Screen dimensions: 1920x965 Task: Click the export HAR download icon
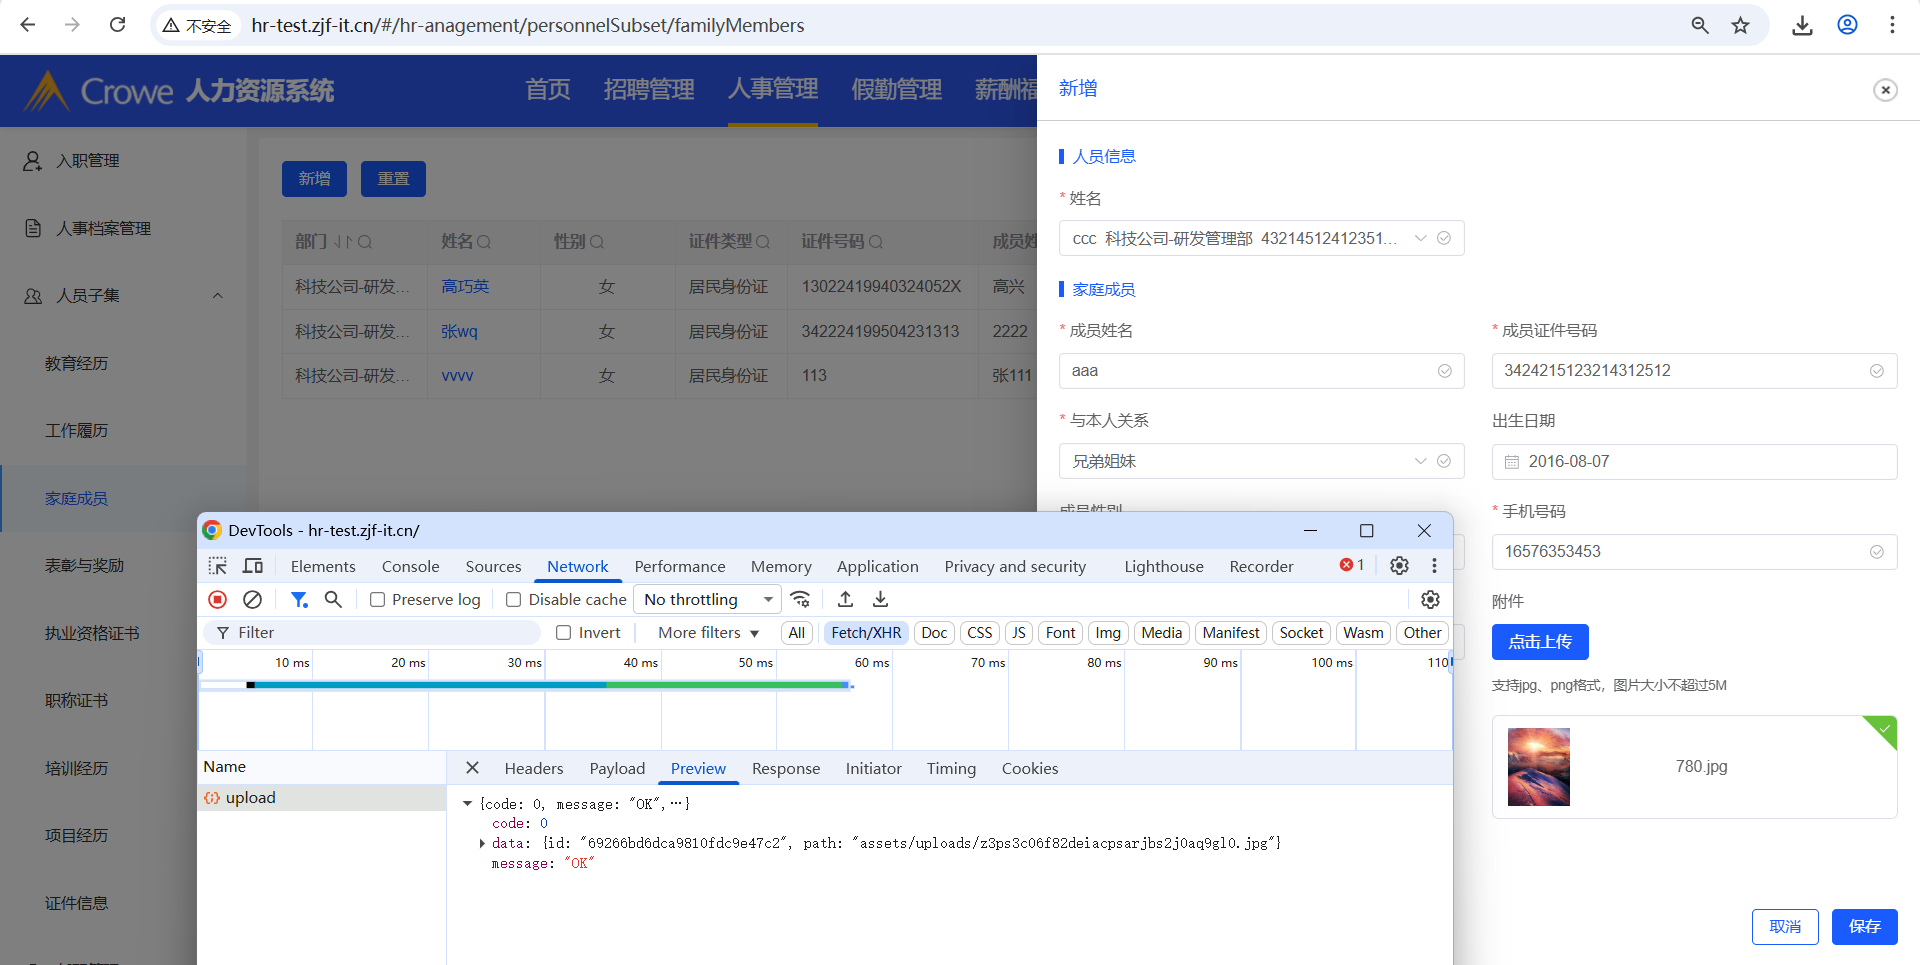click(x=880, y=599)
